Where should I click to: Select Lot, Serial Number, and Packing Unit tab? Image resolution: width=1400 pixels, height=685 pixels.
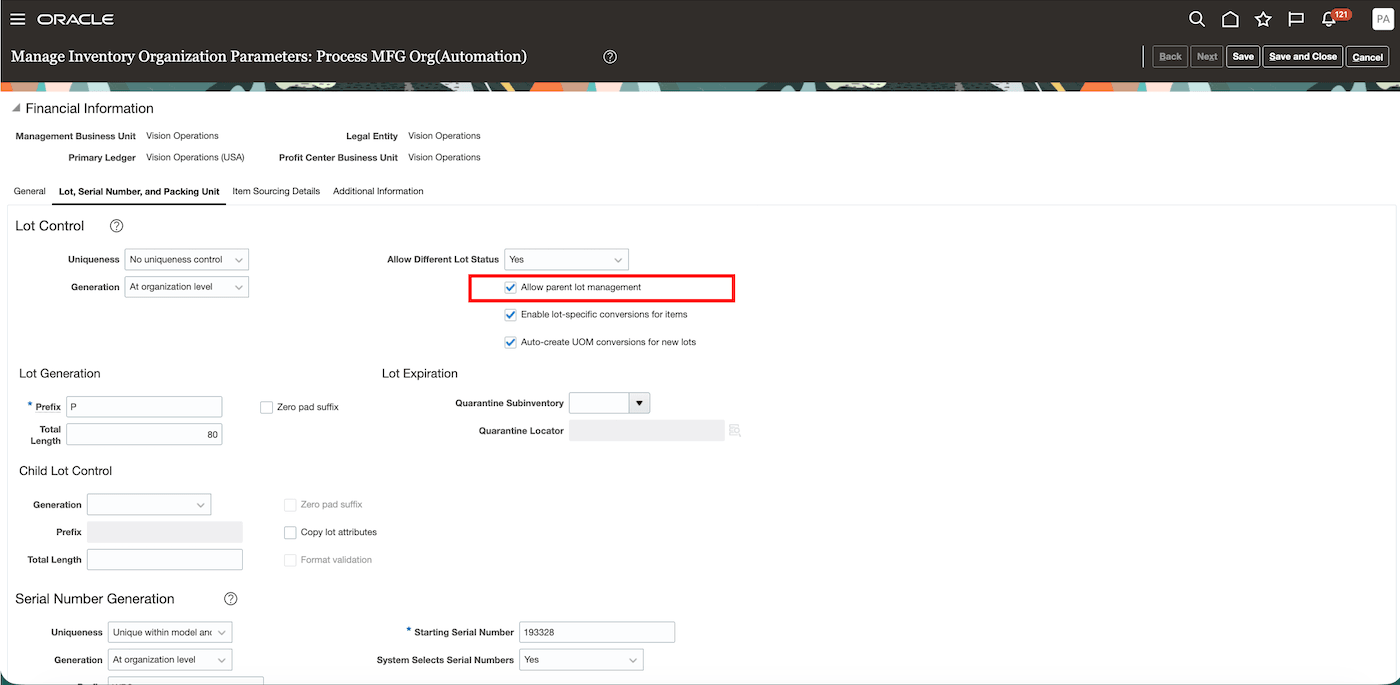139,191
